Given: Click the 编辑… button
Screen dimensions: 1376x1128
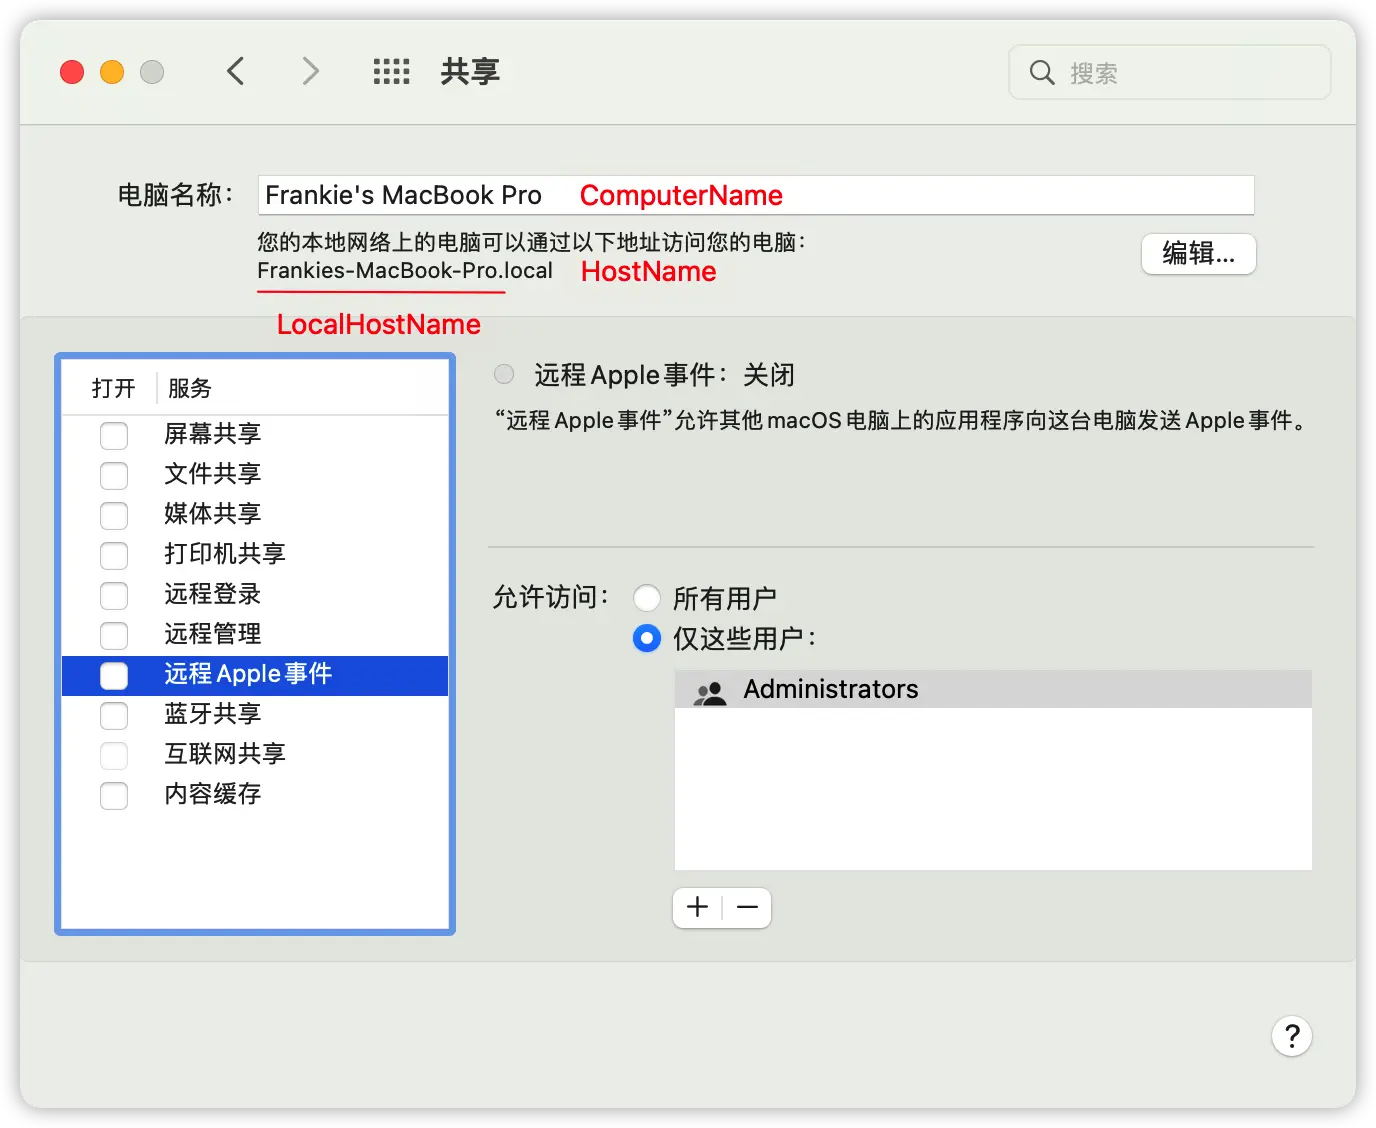Looking at the screenshot, I should point(1198,253).
